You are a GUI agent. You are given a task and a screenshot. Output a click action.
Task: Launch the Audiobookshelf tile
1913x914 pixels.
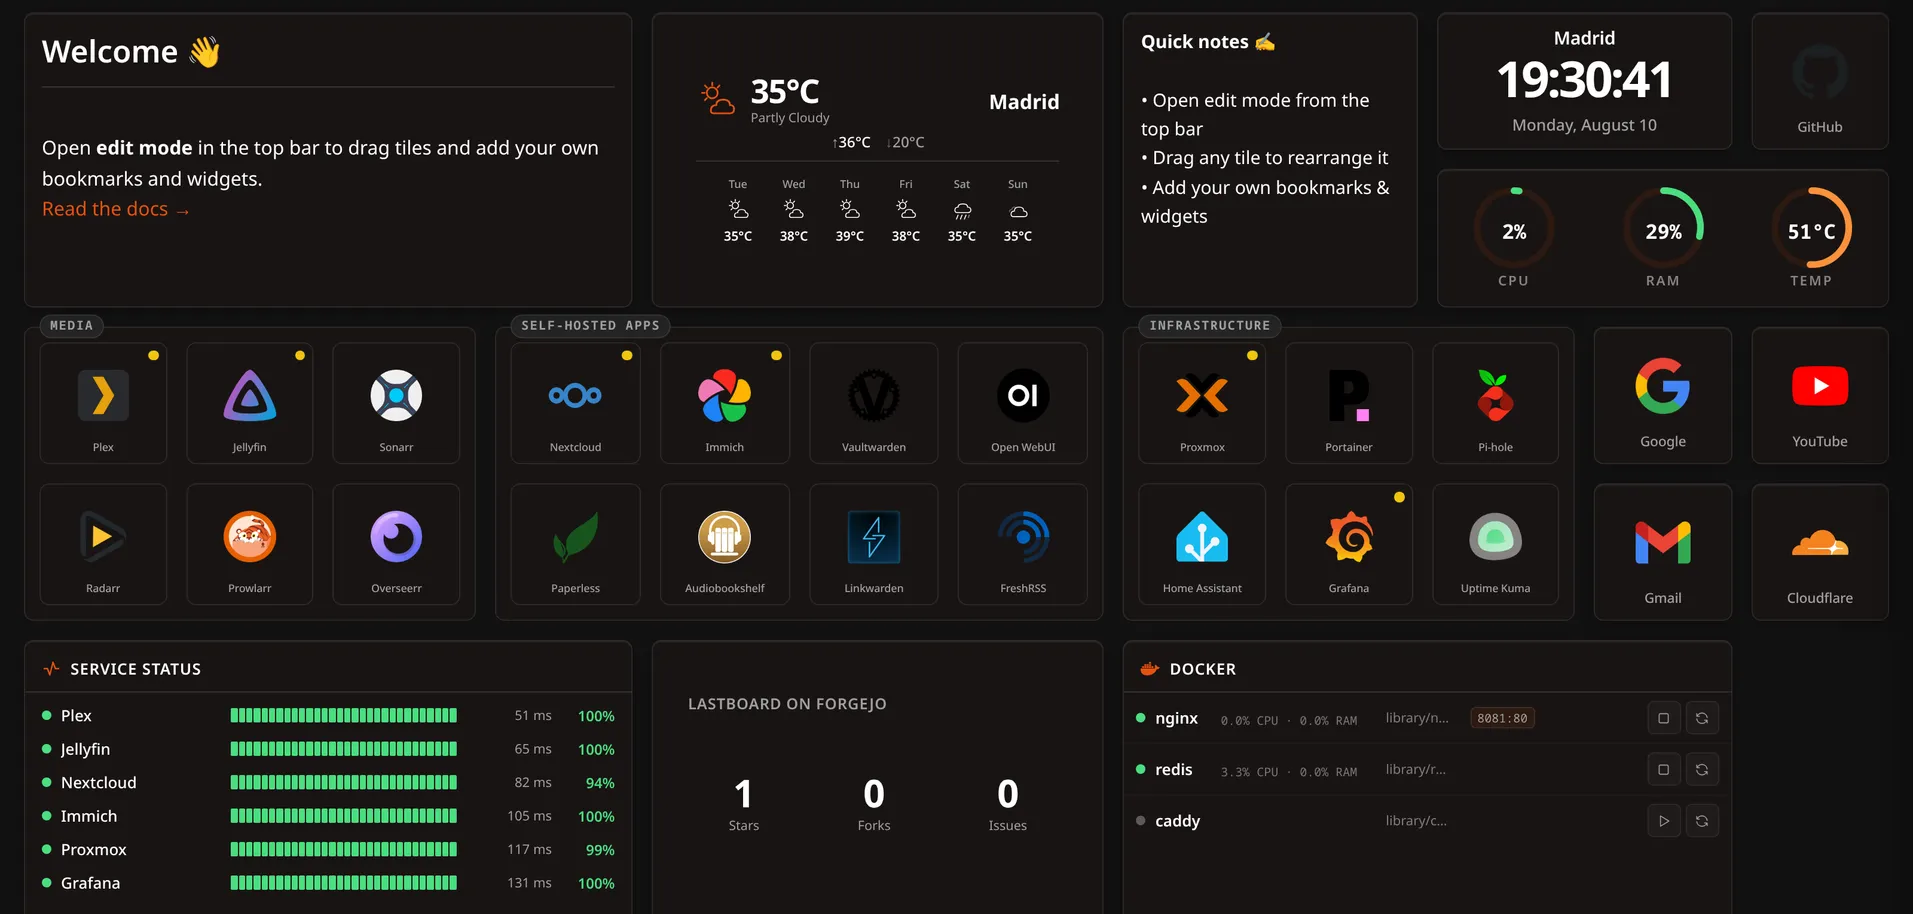coord(725,544)
